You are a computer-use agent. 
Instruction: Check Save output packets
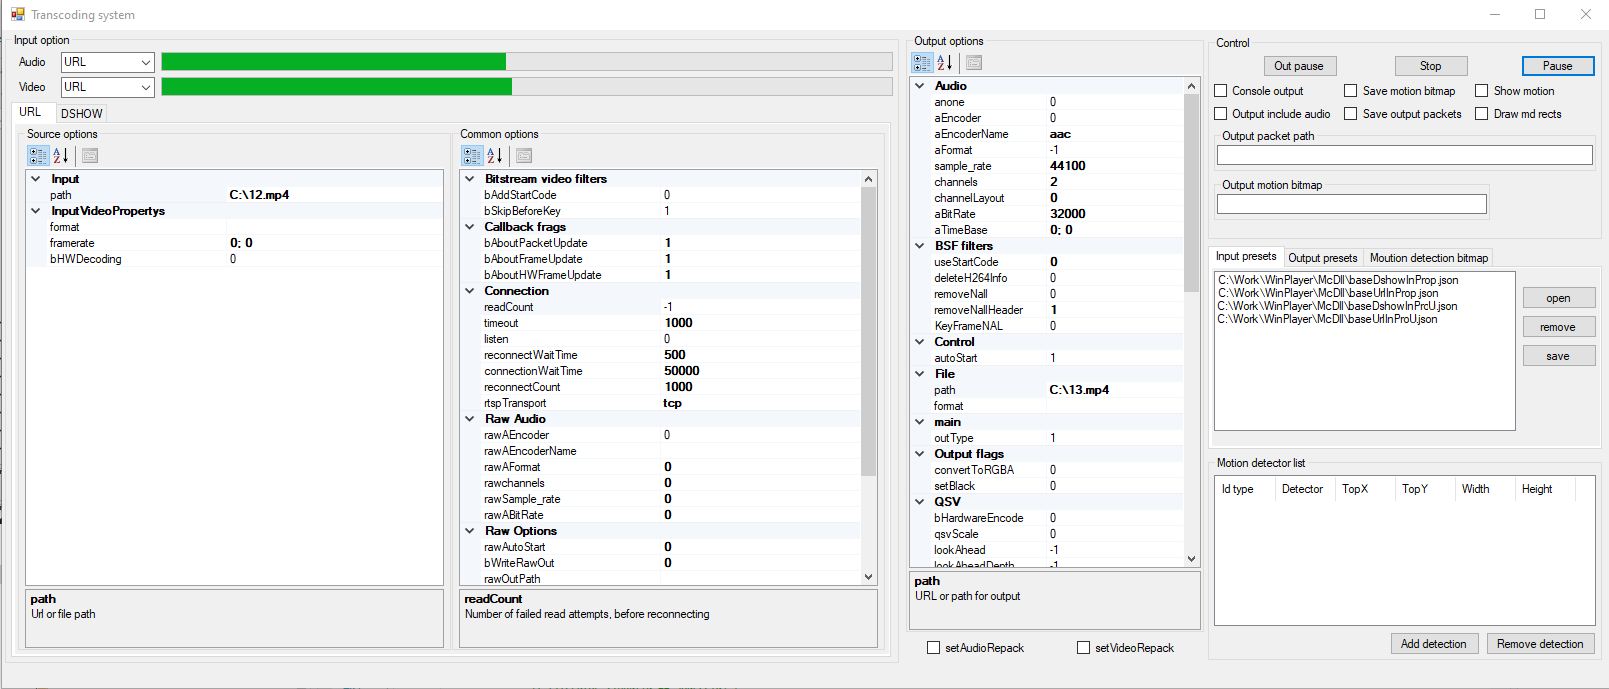1351,114
